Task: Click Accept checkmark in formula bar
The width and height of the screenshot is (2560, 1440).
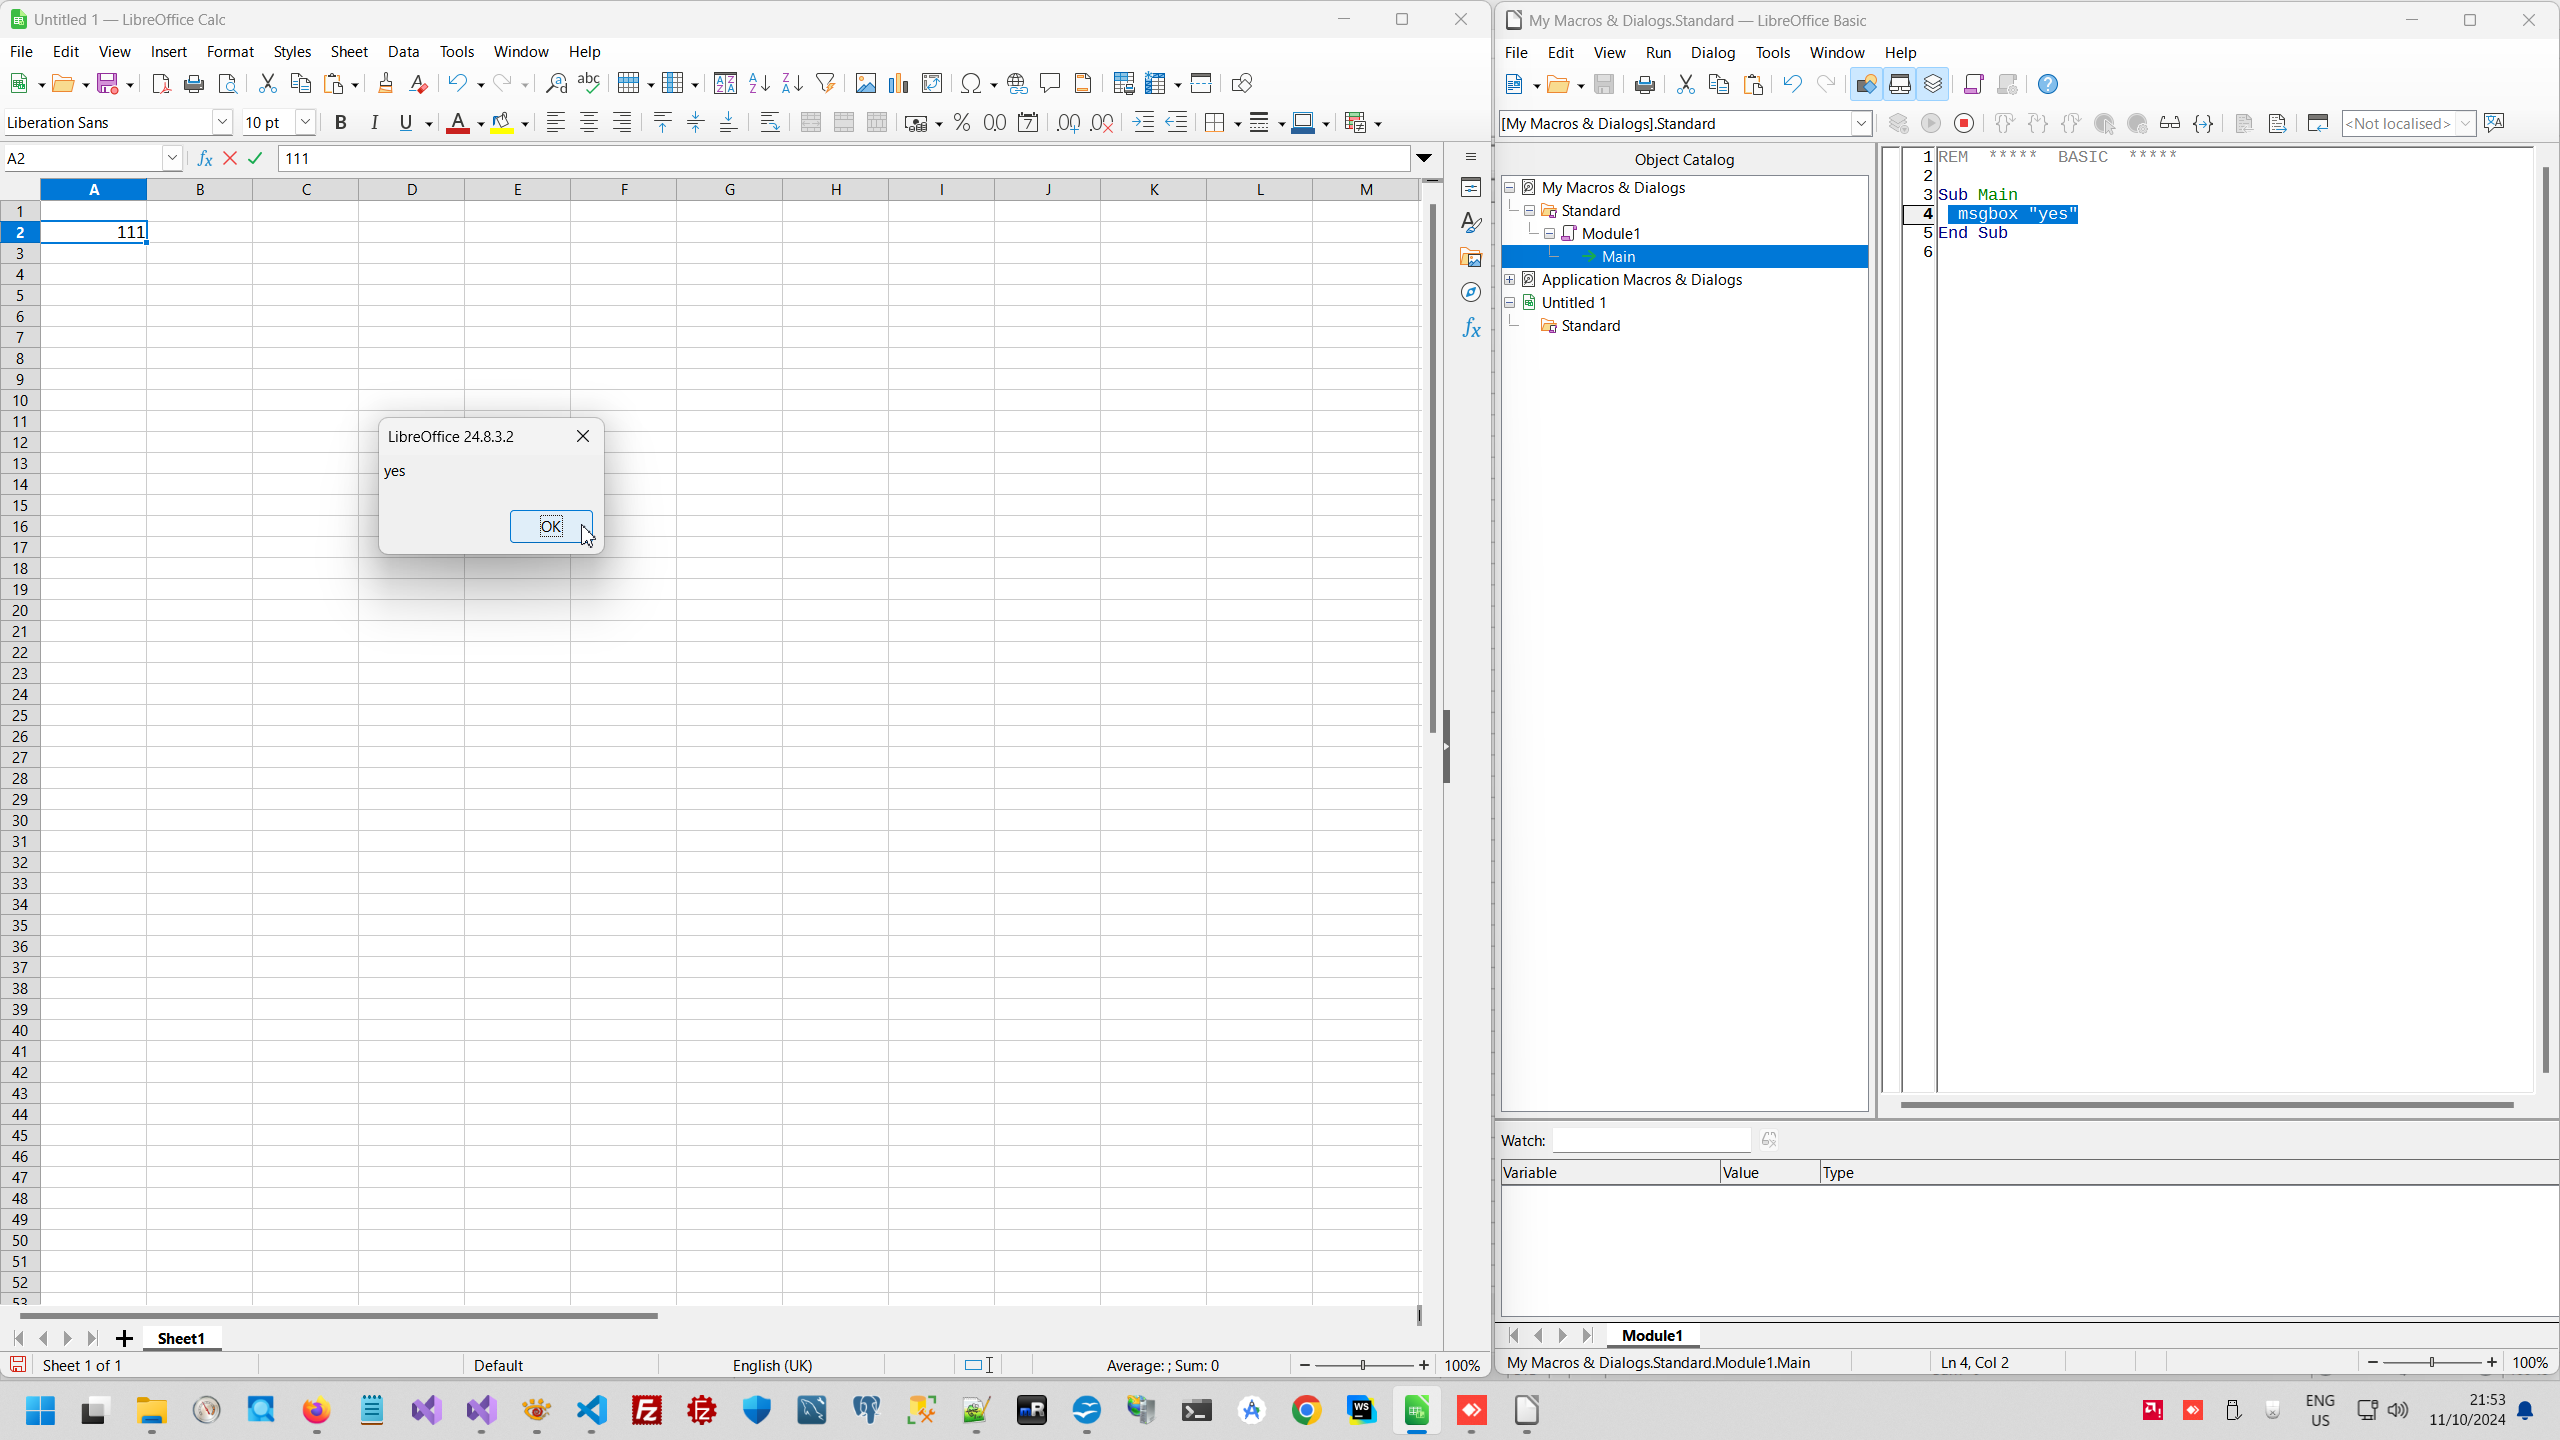Action: [256, 158]
